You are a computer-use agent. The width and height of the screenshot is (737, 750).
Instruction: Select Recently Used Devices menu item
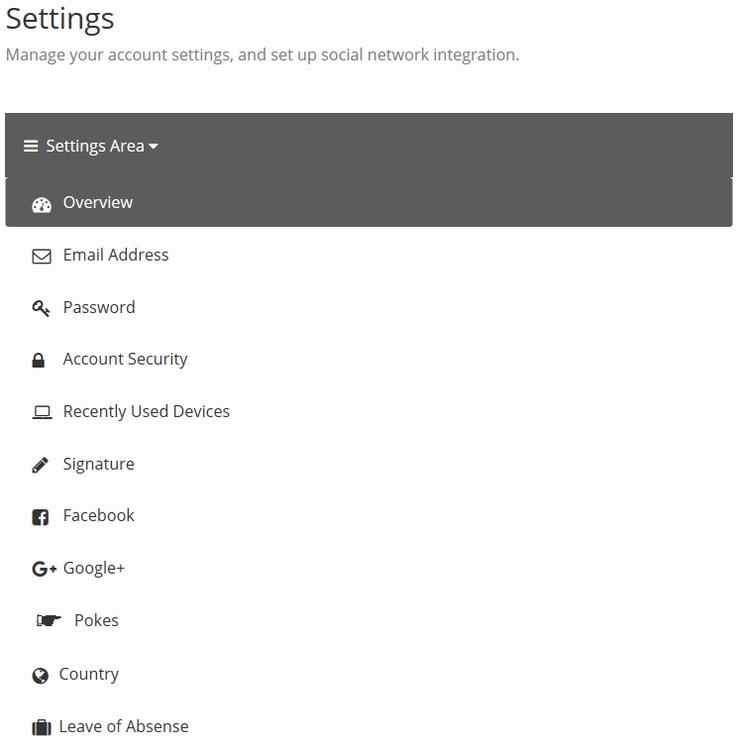click(x=146, y=411)
